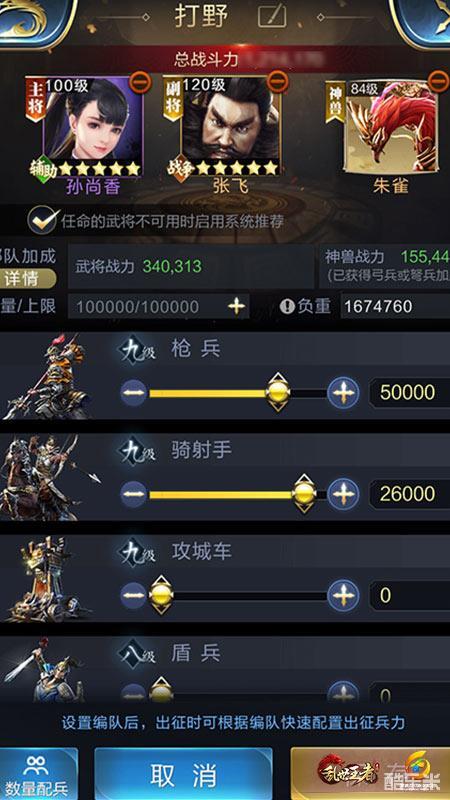Viewport: 450px width, 800px height.
Task: Open 详情 for troop bonus details
Action: point(26,279)
